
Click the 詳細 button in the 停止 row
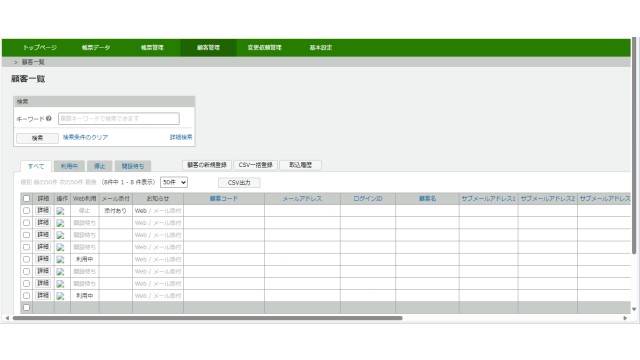(43, 210)
